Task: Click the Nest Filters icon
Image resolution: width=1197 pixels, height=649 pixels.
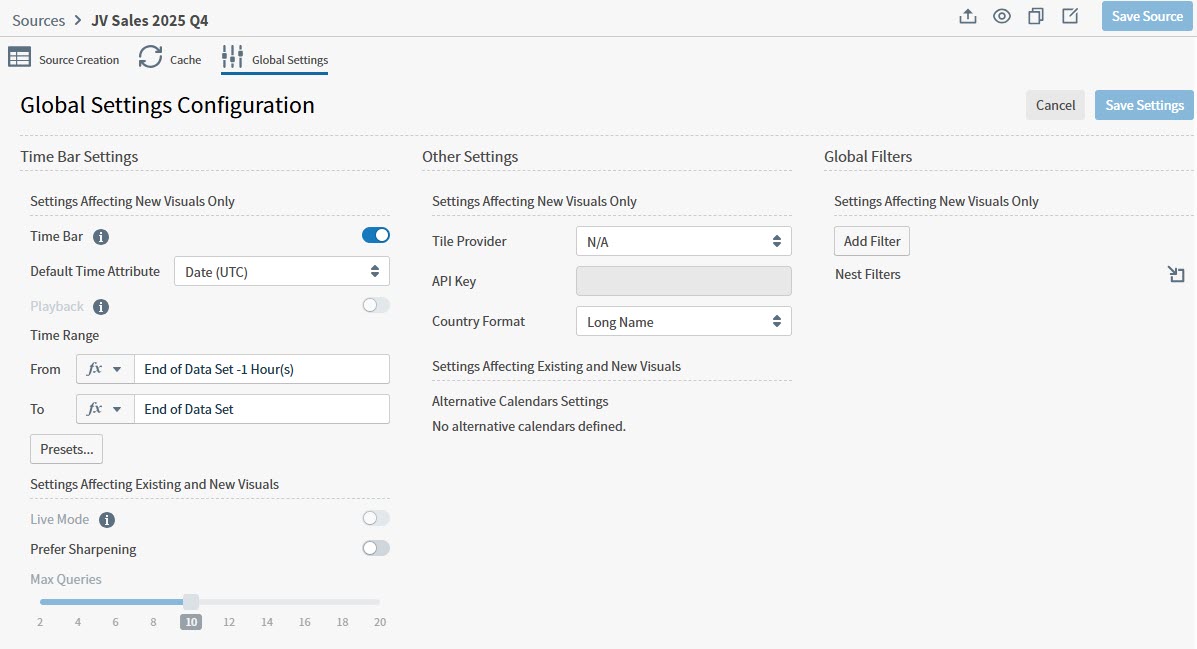Action: [1176, 273]
